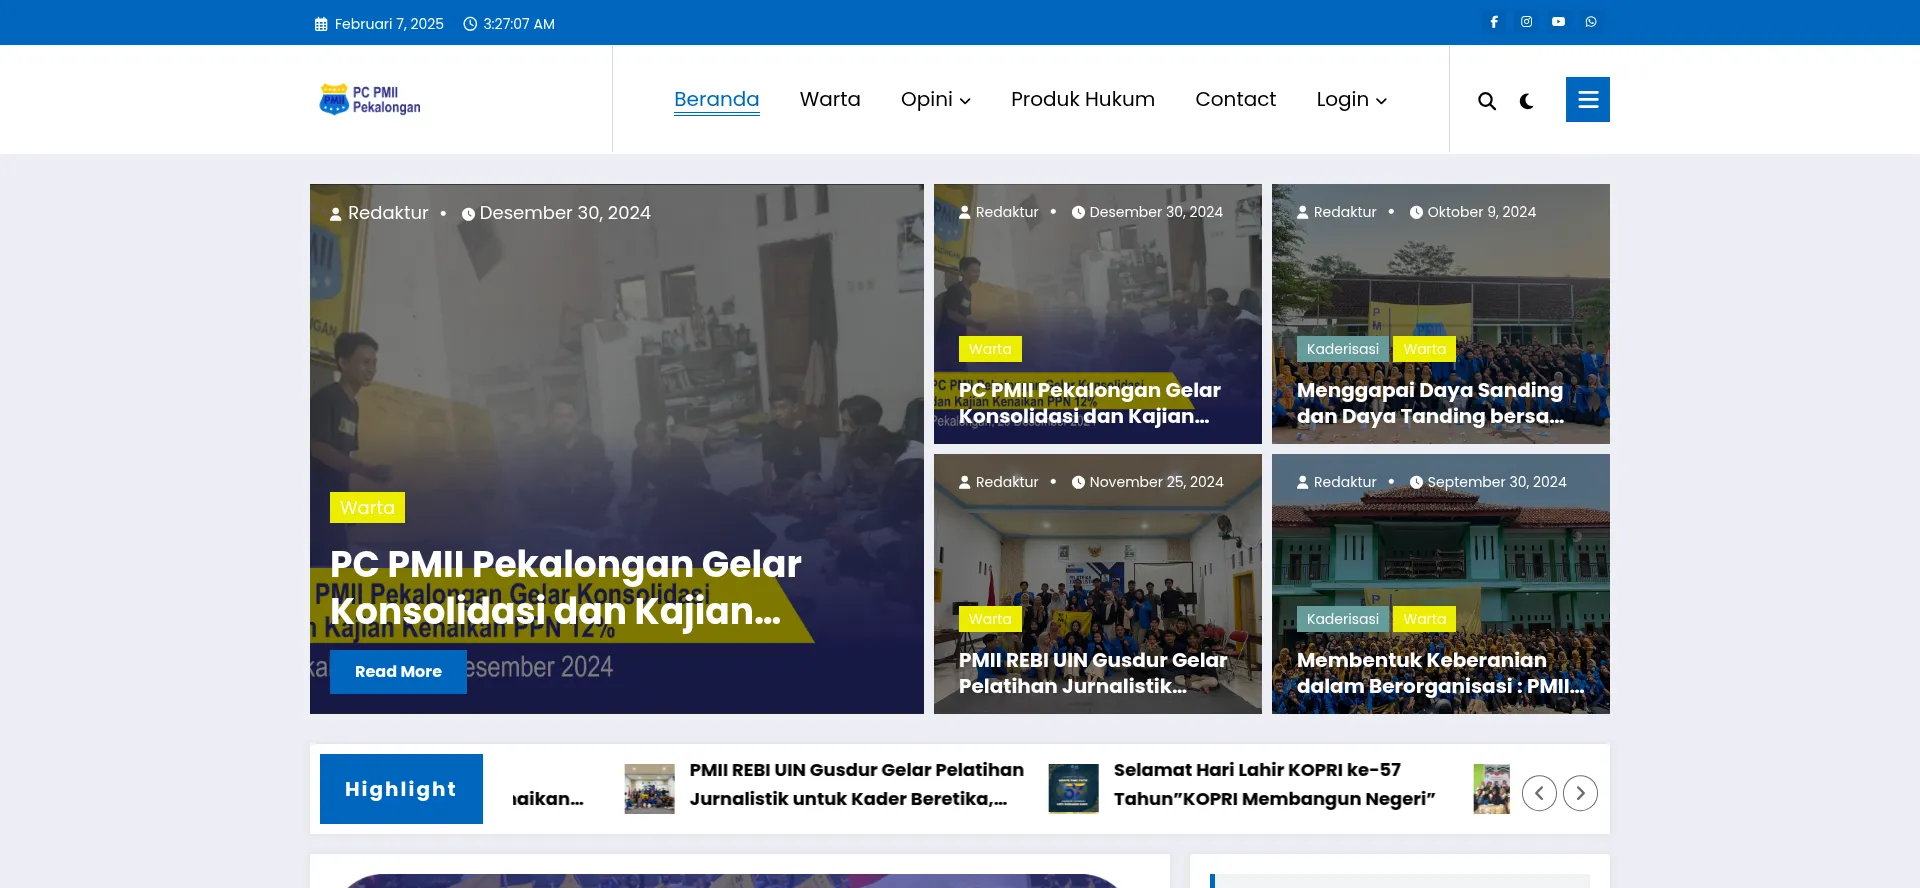The height and width of the screenshot is (888, 1920).
Task: Click the PC PMII Pekalongan logo
Action: tap(370, 99)
